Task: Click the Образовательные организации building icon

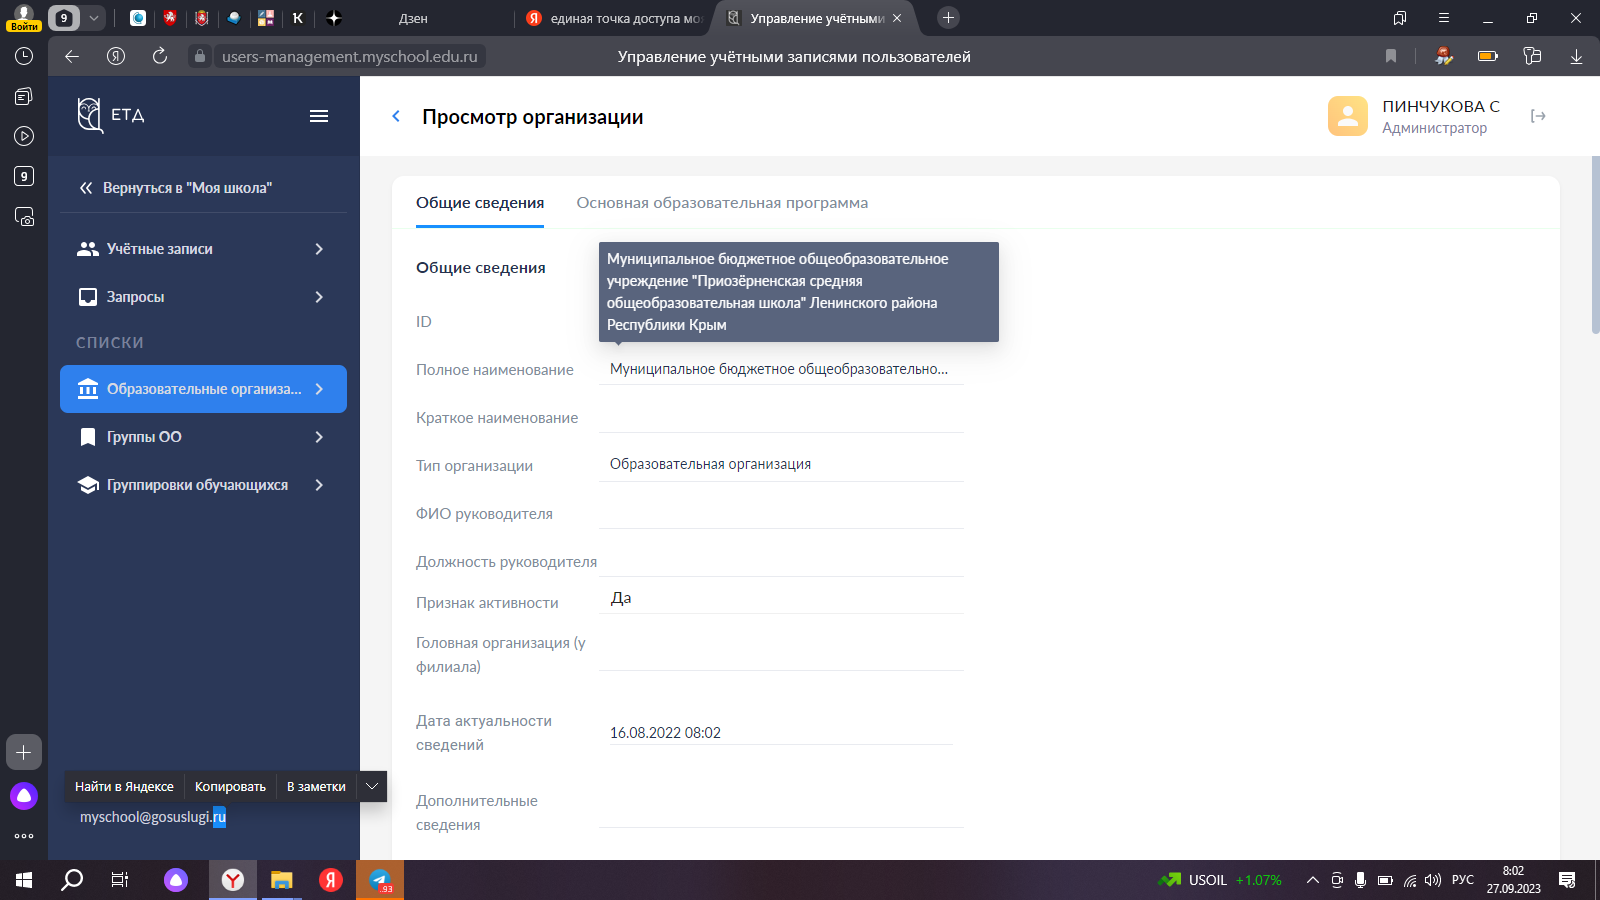Action: point(88,389)
